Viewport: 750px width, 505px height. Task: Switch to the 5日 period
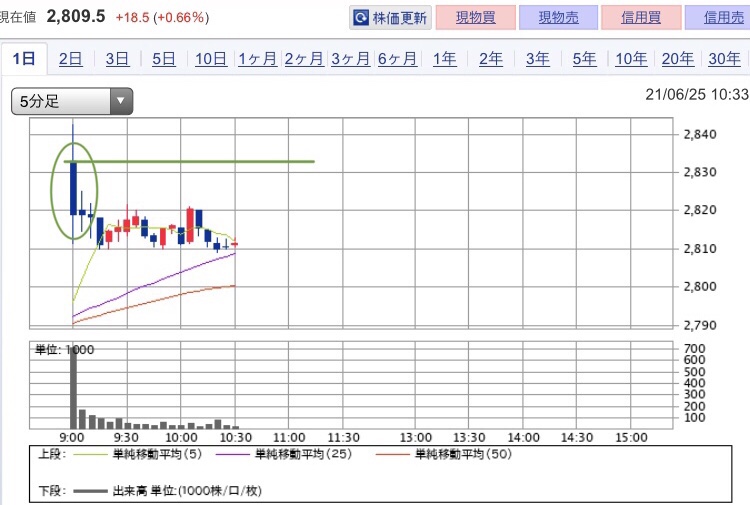pos(164,59)
